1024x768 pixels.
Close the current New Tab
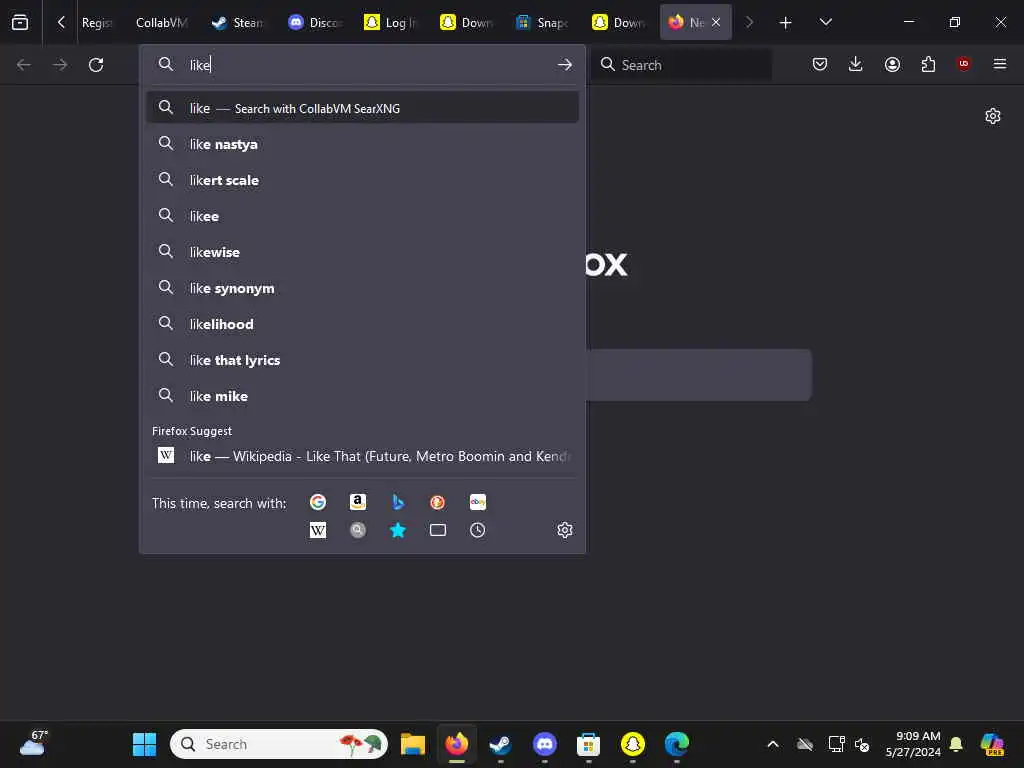pos(716,22)
